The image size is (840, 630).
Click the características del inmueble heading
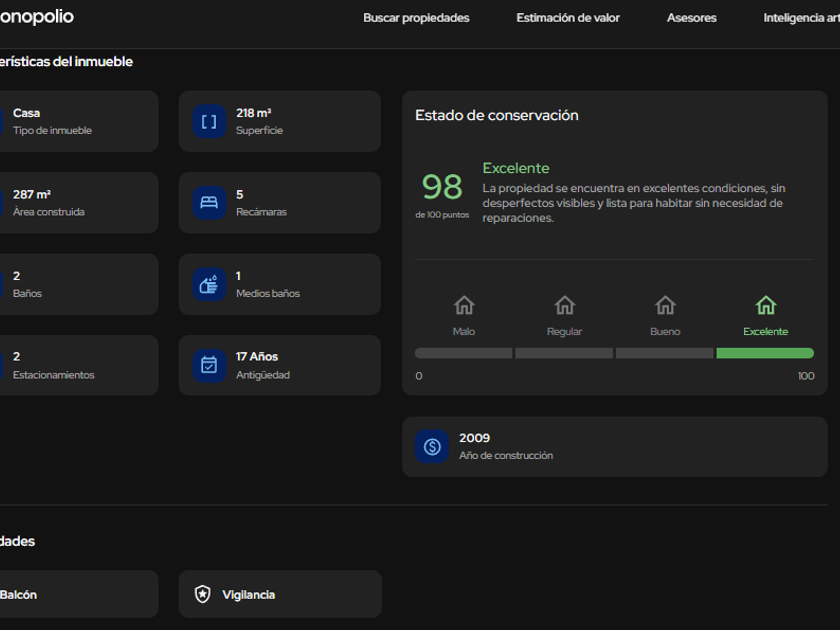tap(66, 62)
